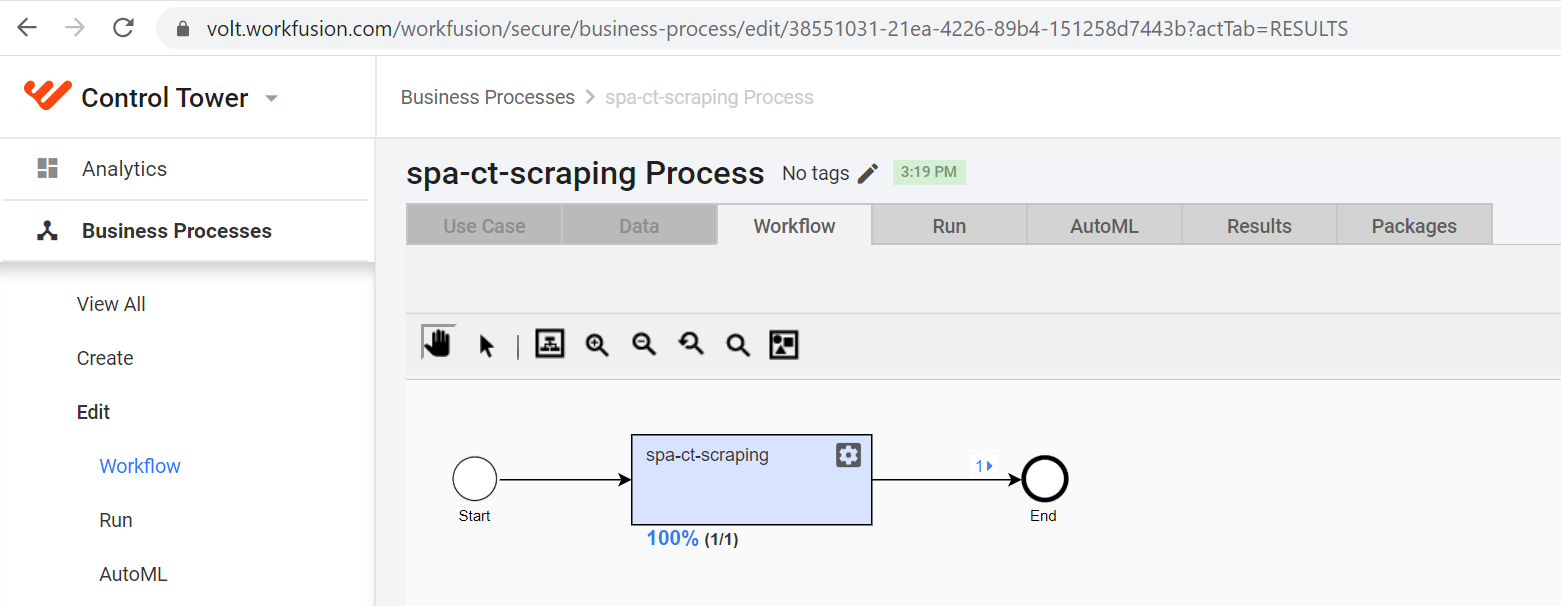Select the hand pan tool
The width and height of the screenshot is (1561, 606).
pos(438,343)
